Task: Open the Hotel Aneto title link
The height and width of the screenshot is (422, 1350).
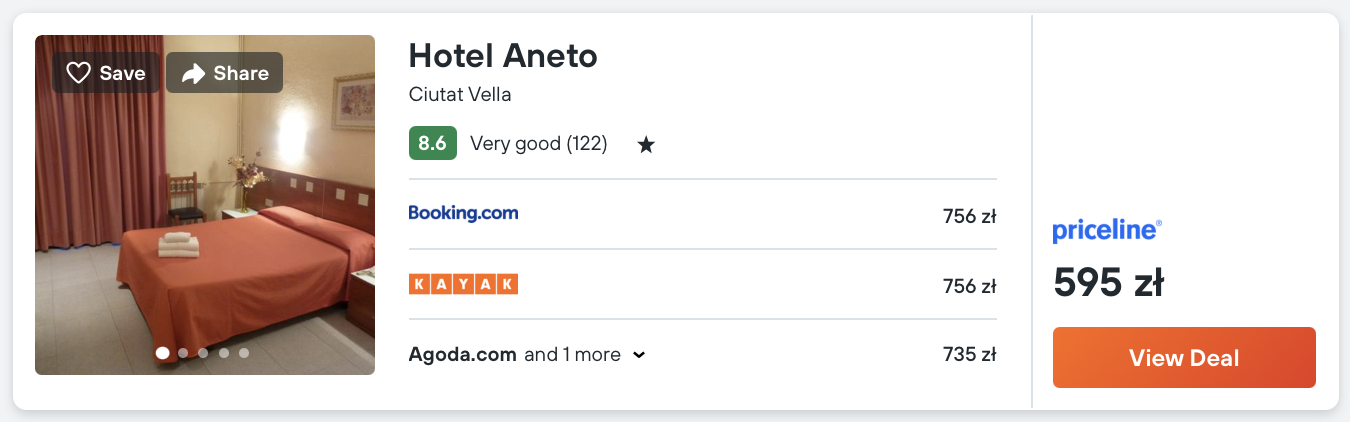Action: tap(503, 56)
